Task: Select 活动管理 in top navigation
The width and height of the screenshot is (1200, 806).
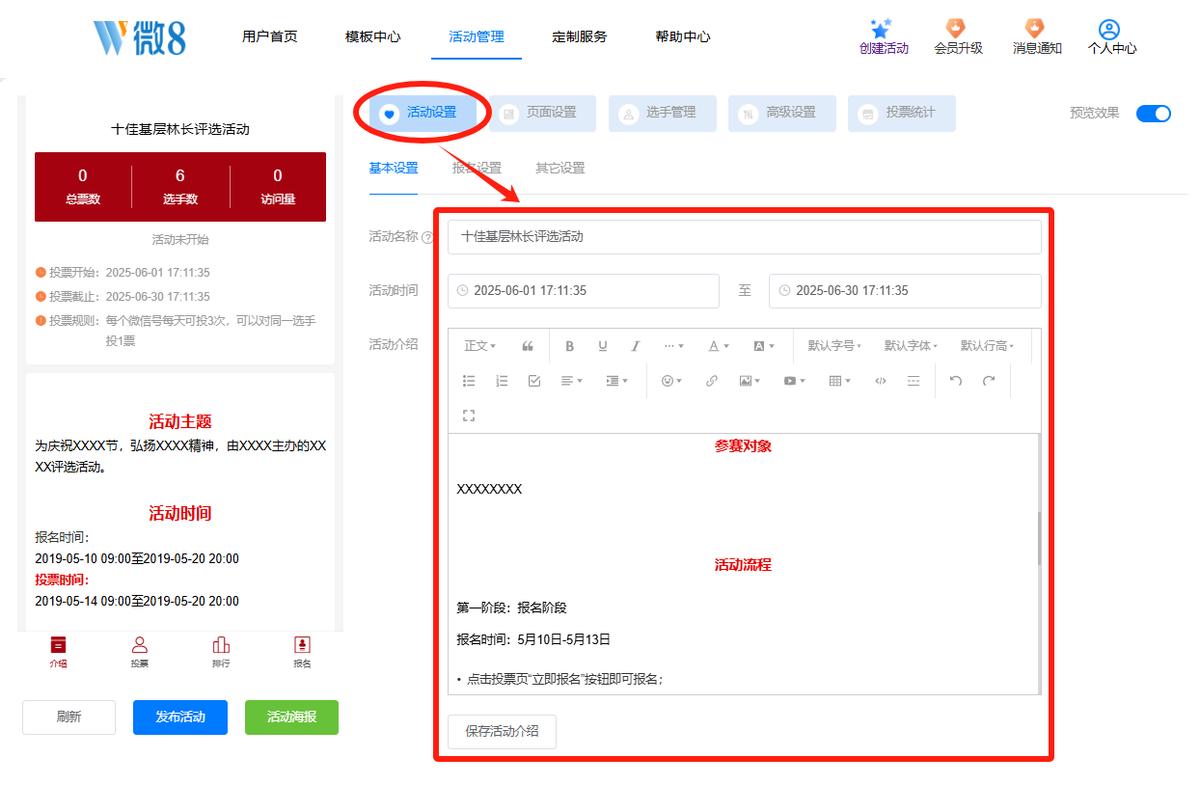Action: coord(476,37)
